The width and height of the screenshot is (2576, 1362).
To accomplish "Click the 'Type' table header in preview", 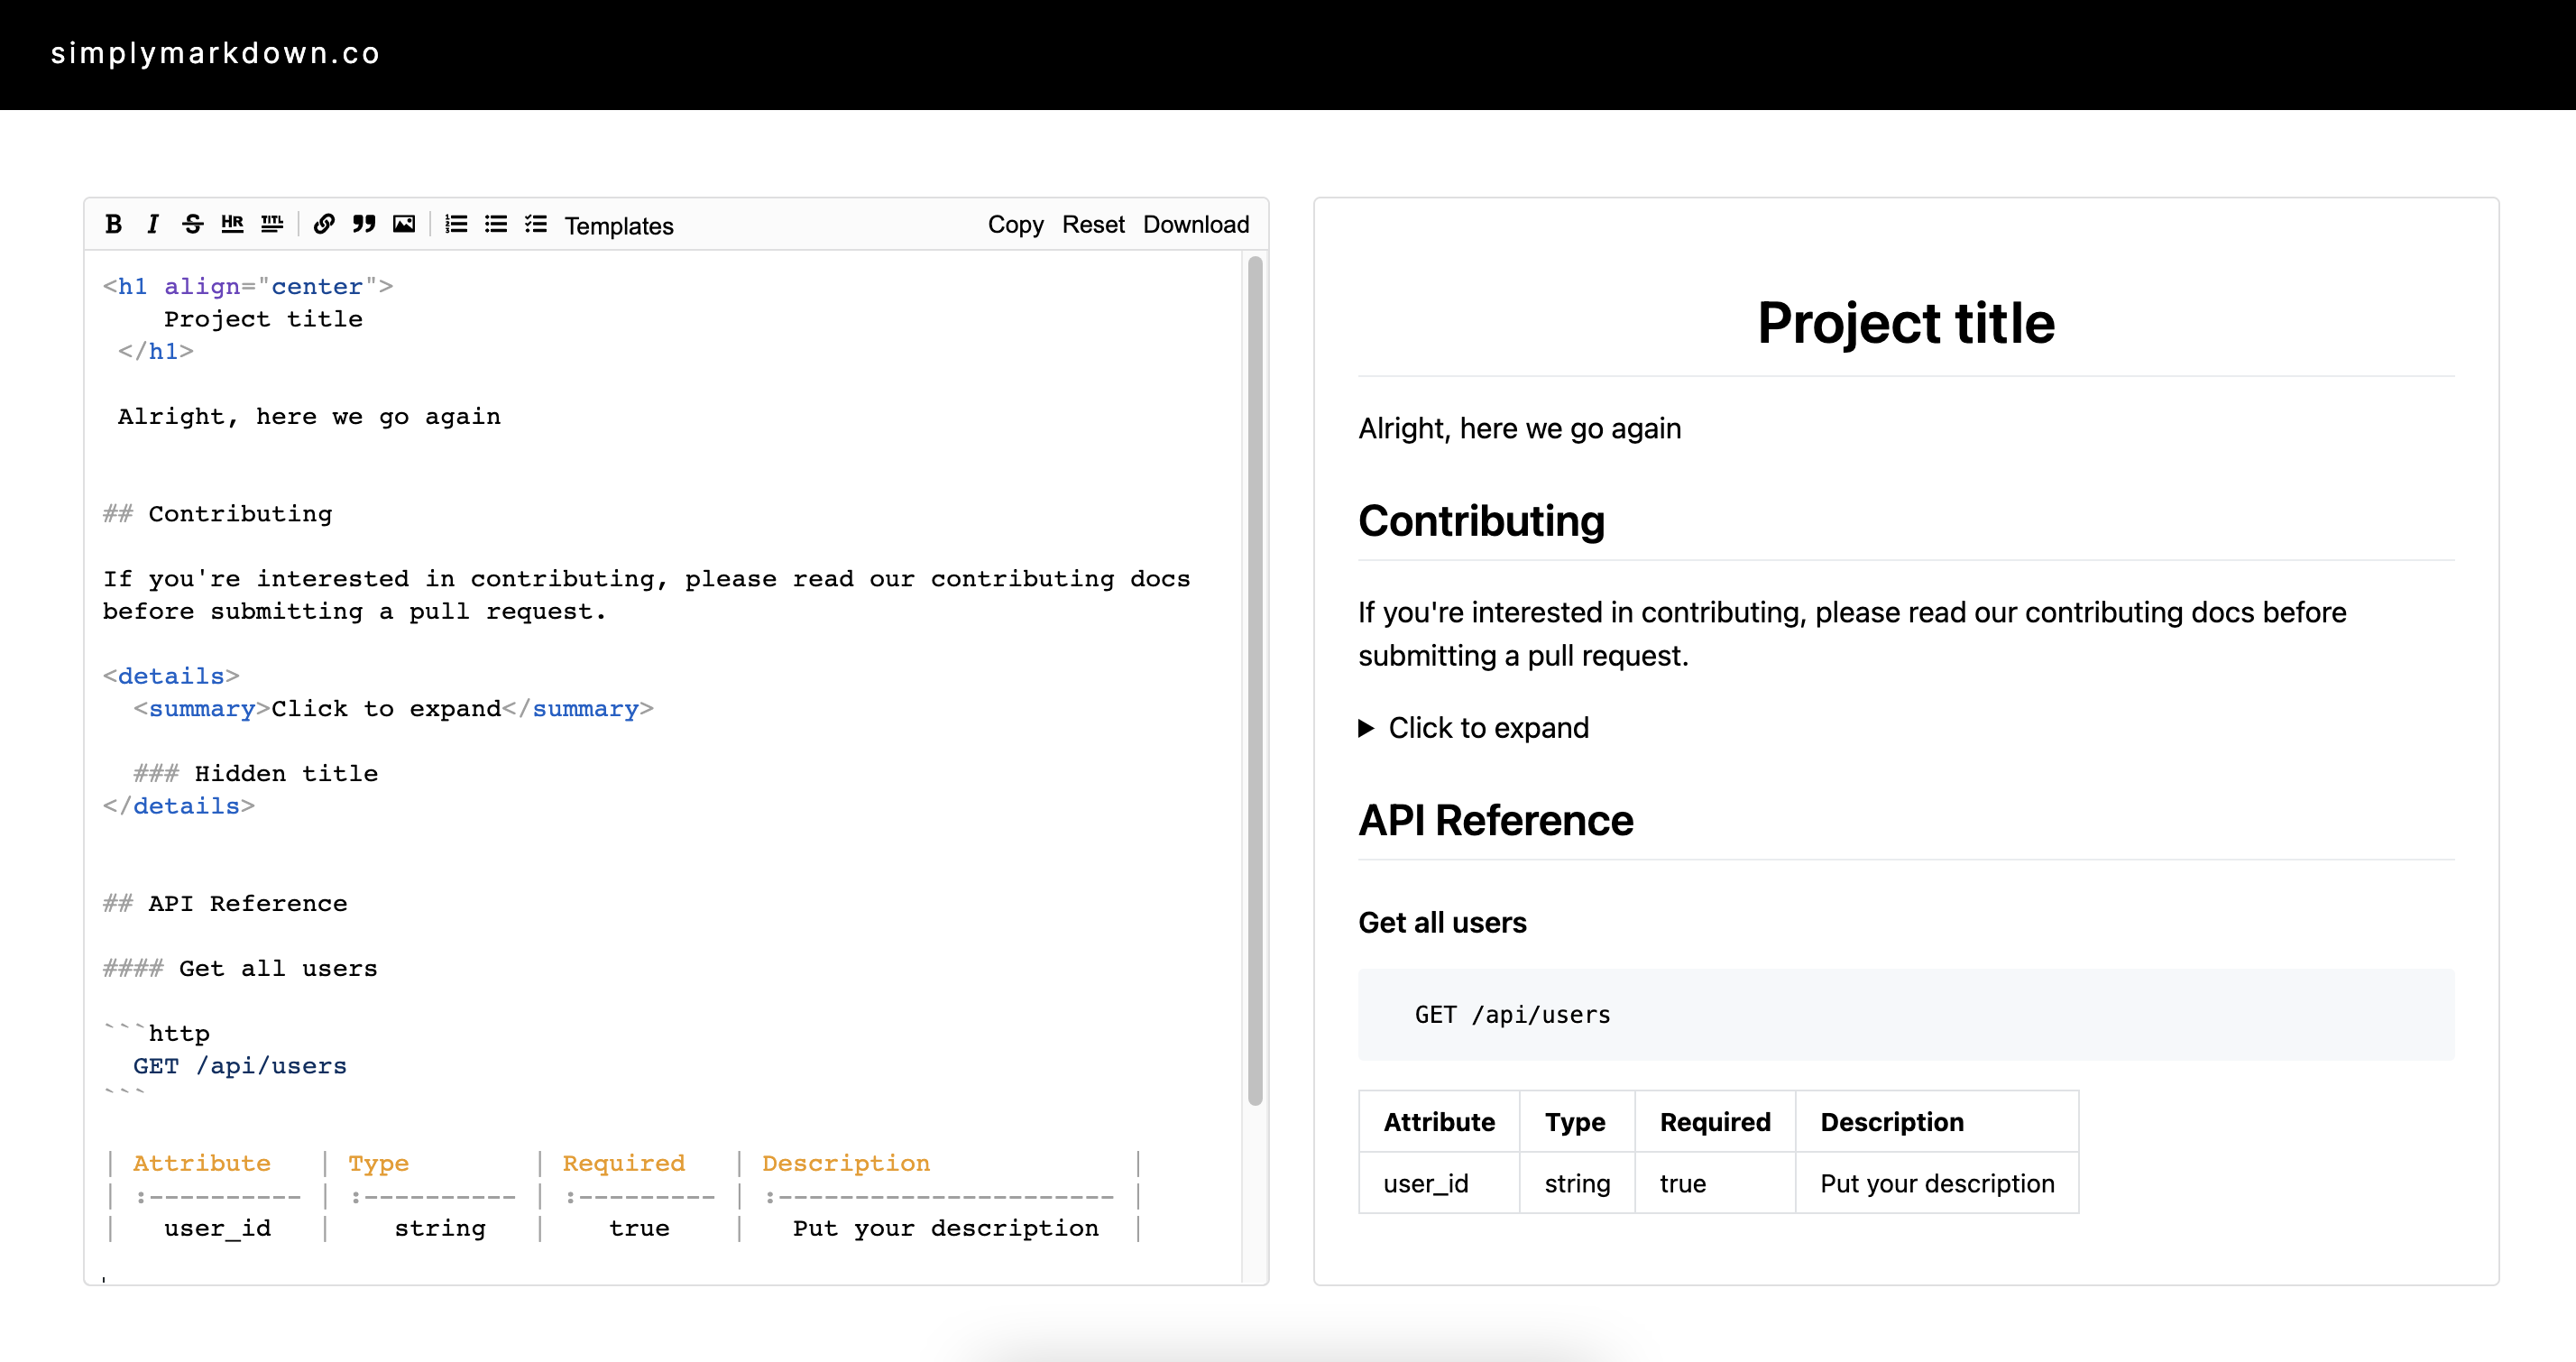I will click(1576, 1122).
